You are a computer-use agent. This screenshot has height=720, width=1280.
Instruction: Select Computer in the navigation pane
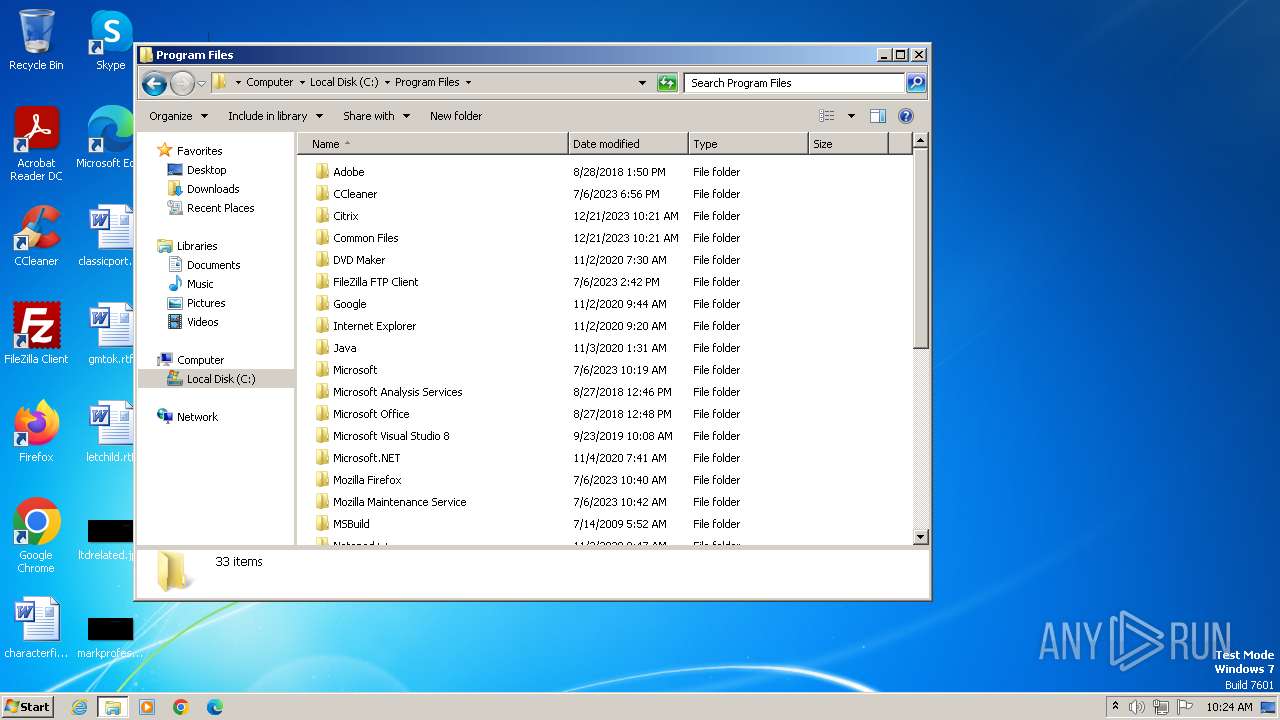pyautogui.click(x=200, y=360)
